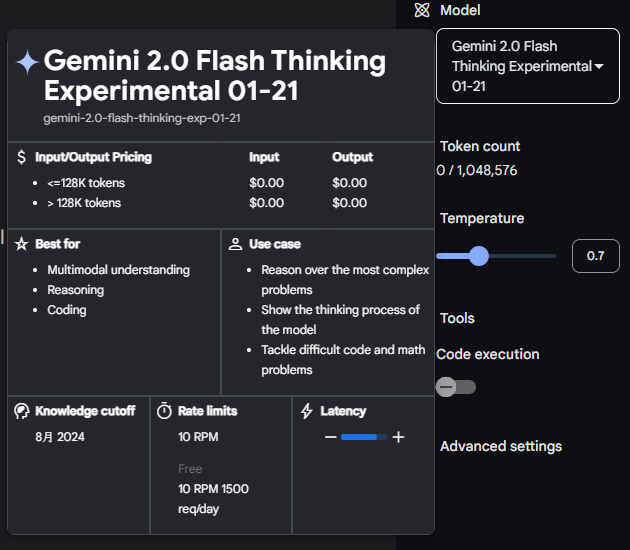
Task: Click the stopwatch icon next to Rate limits
Action: [x=164, y=411]
